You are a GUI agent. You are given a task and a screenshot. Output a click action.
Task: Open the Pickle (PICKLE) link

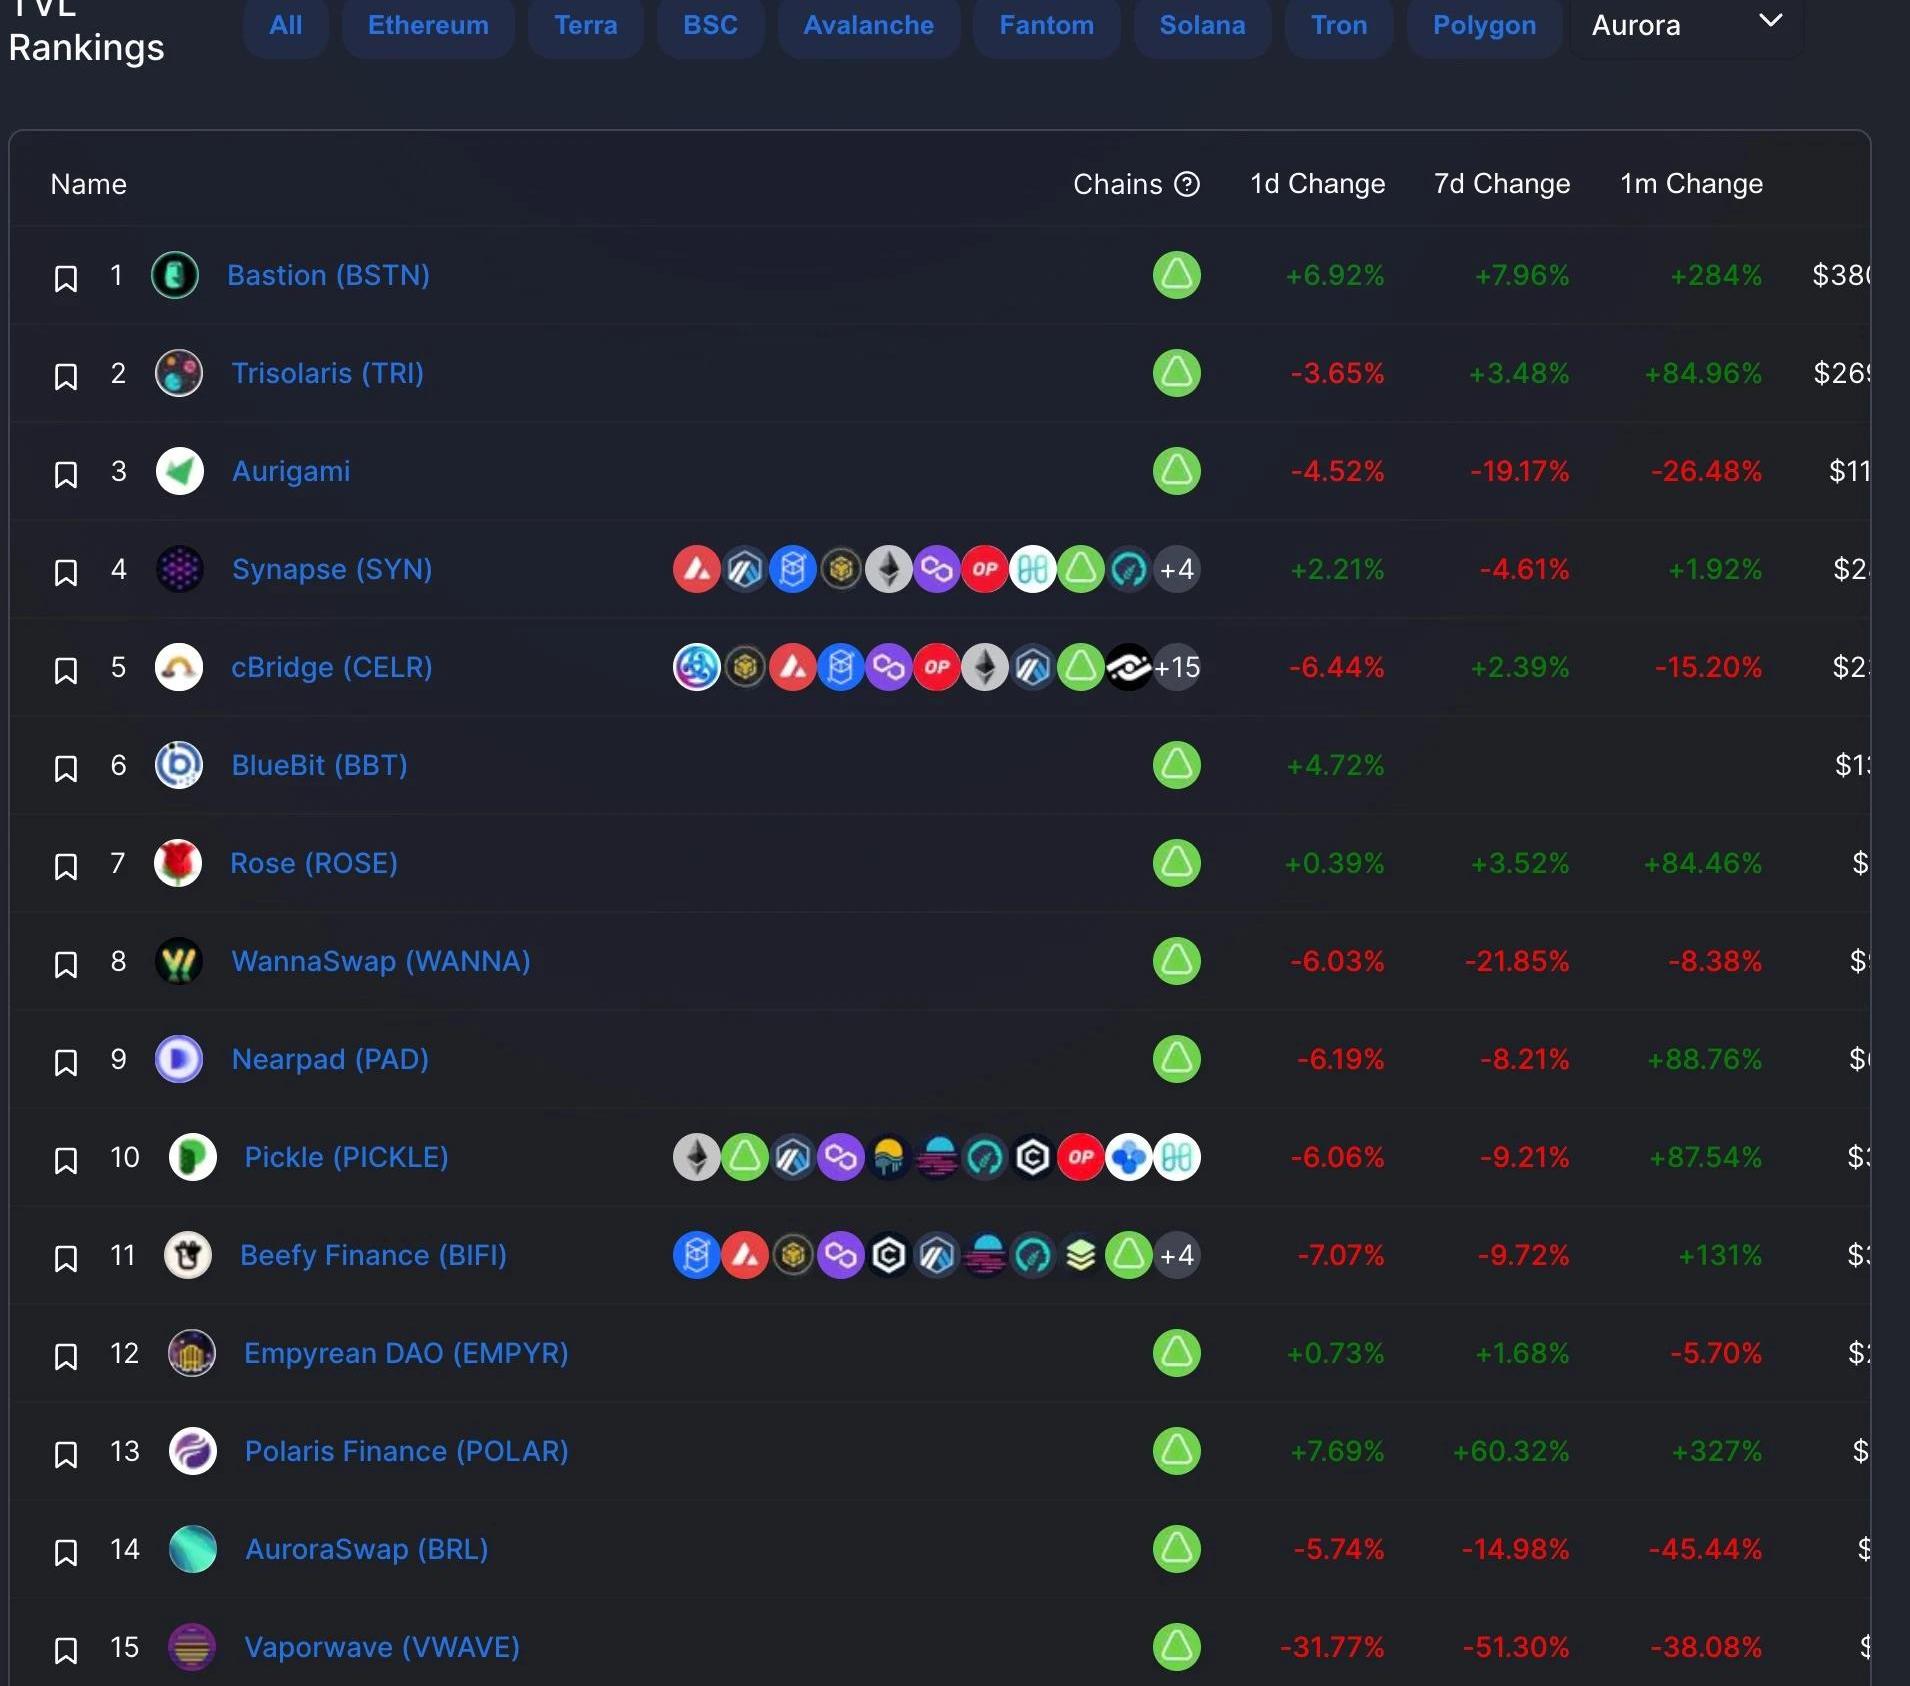(346, 1157)
